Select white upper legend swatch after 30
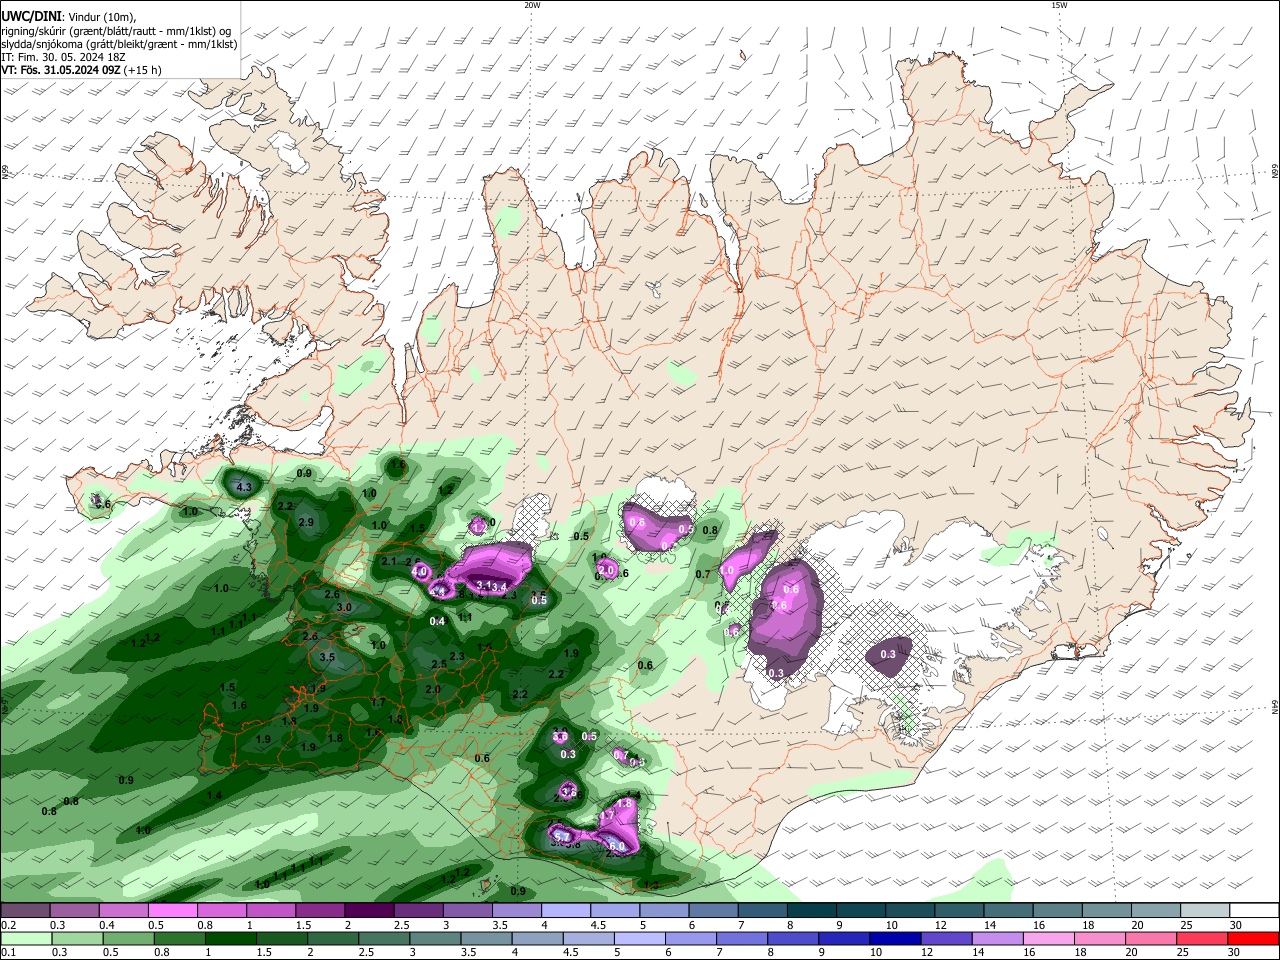 pos(1255,910)
